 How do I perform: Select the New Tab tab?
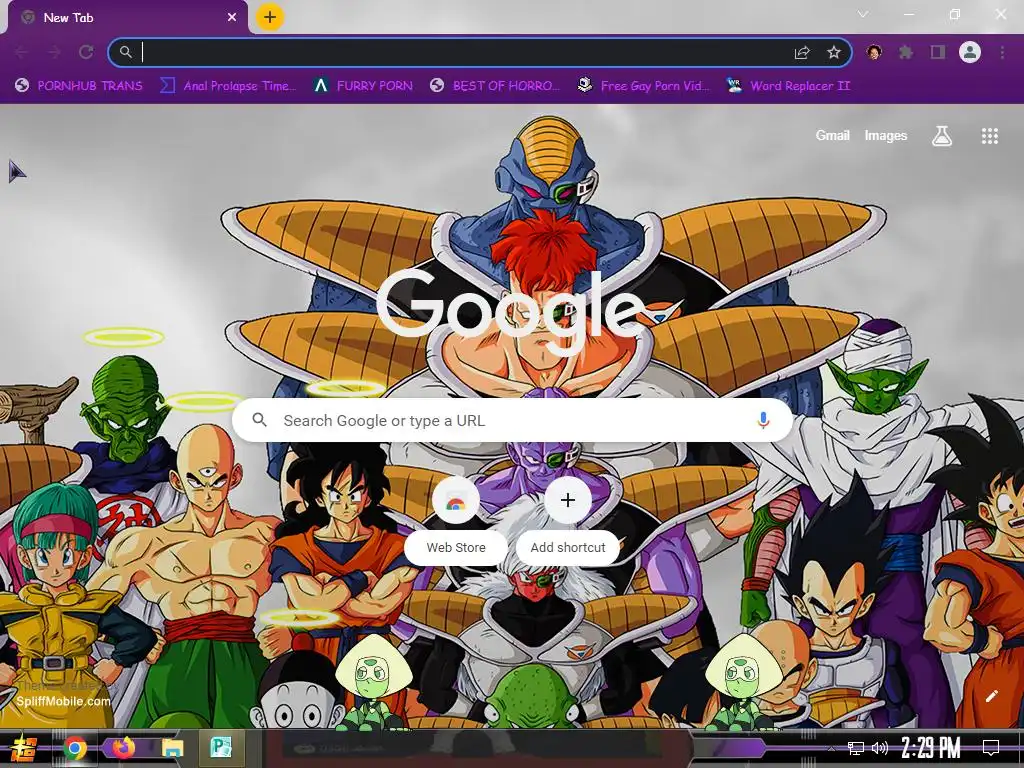[128, 18]
